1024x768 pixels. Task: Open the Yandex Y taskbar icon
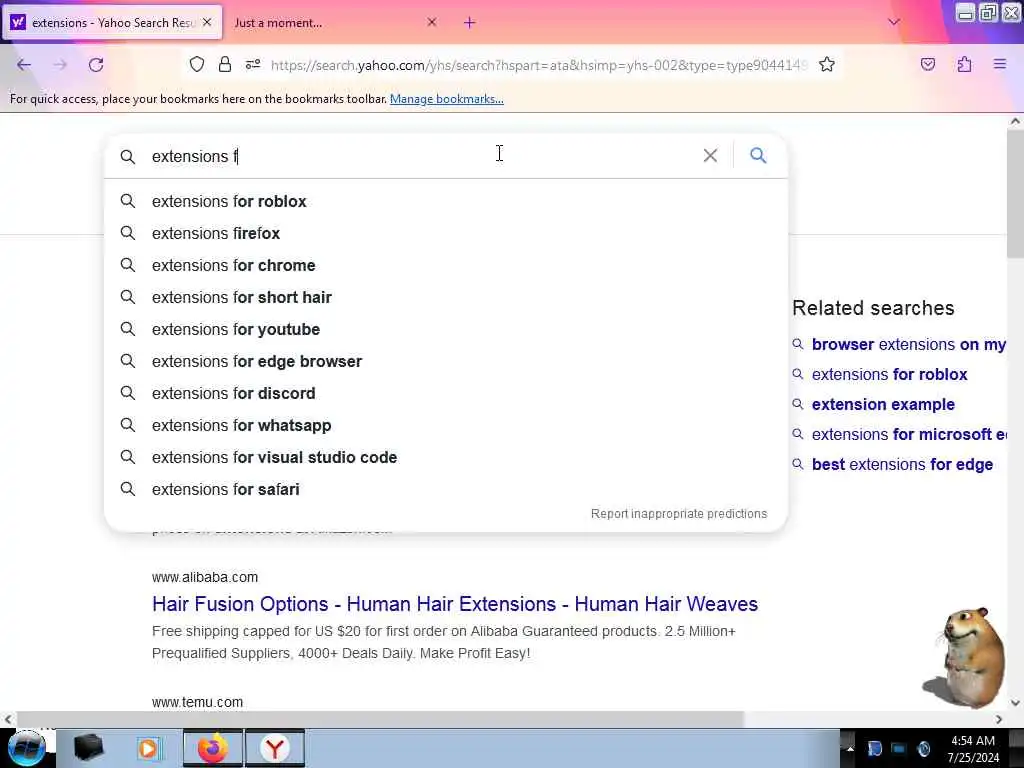[x=275, y=748]
